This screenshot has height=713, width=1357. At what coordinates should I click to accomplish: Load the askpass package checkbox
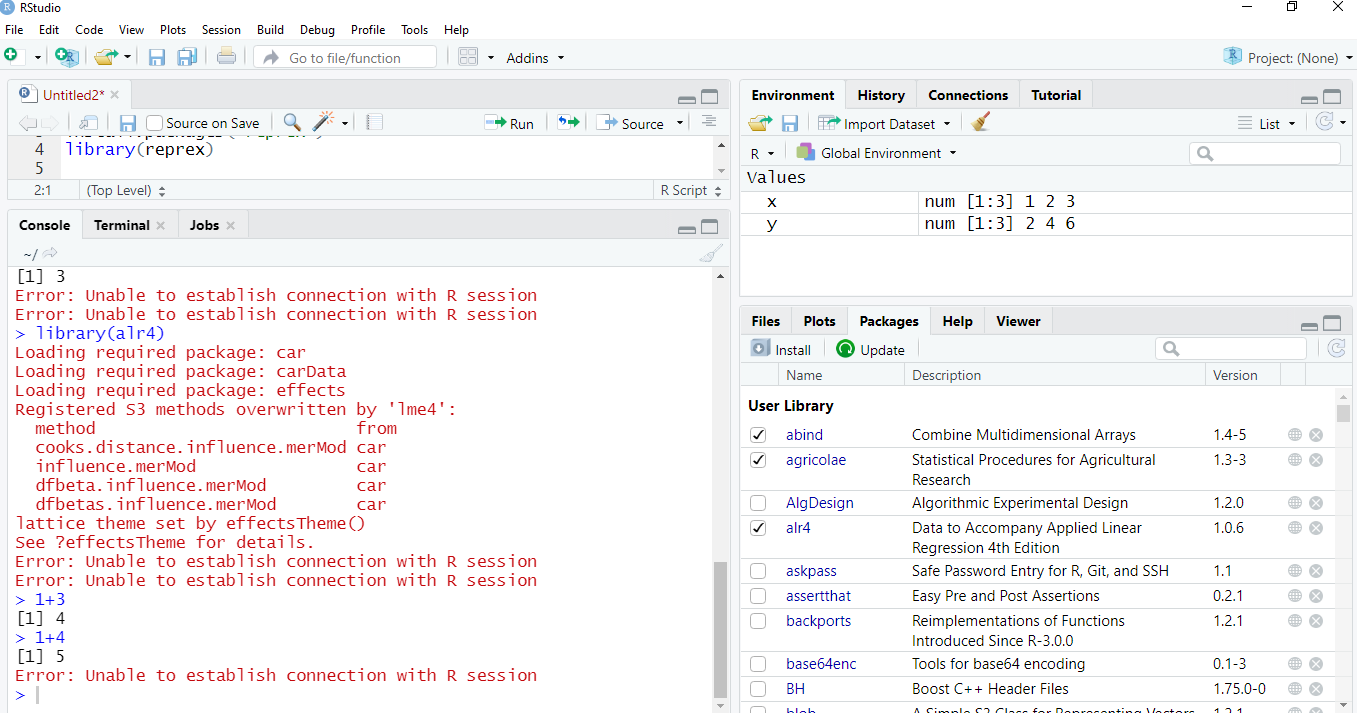[758, 571]
